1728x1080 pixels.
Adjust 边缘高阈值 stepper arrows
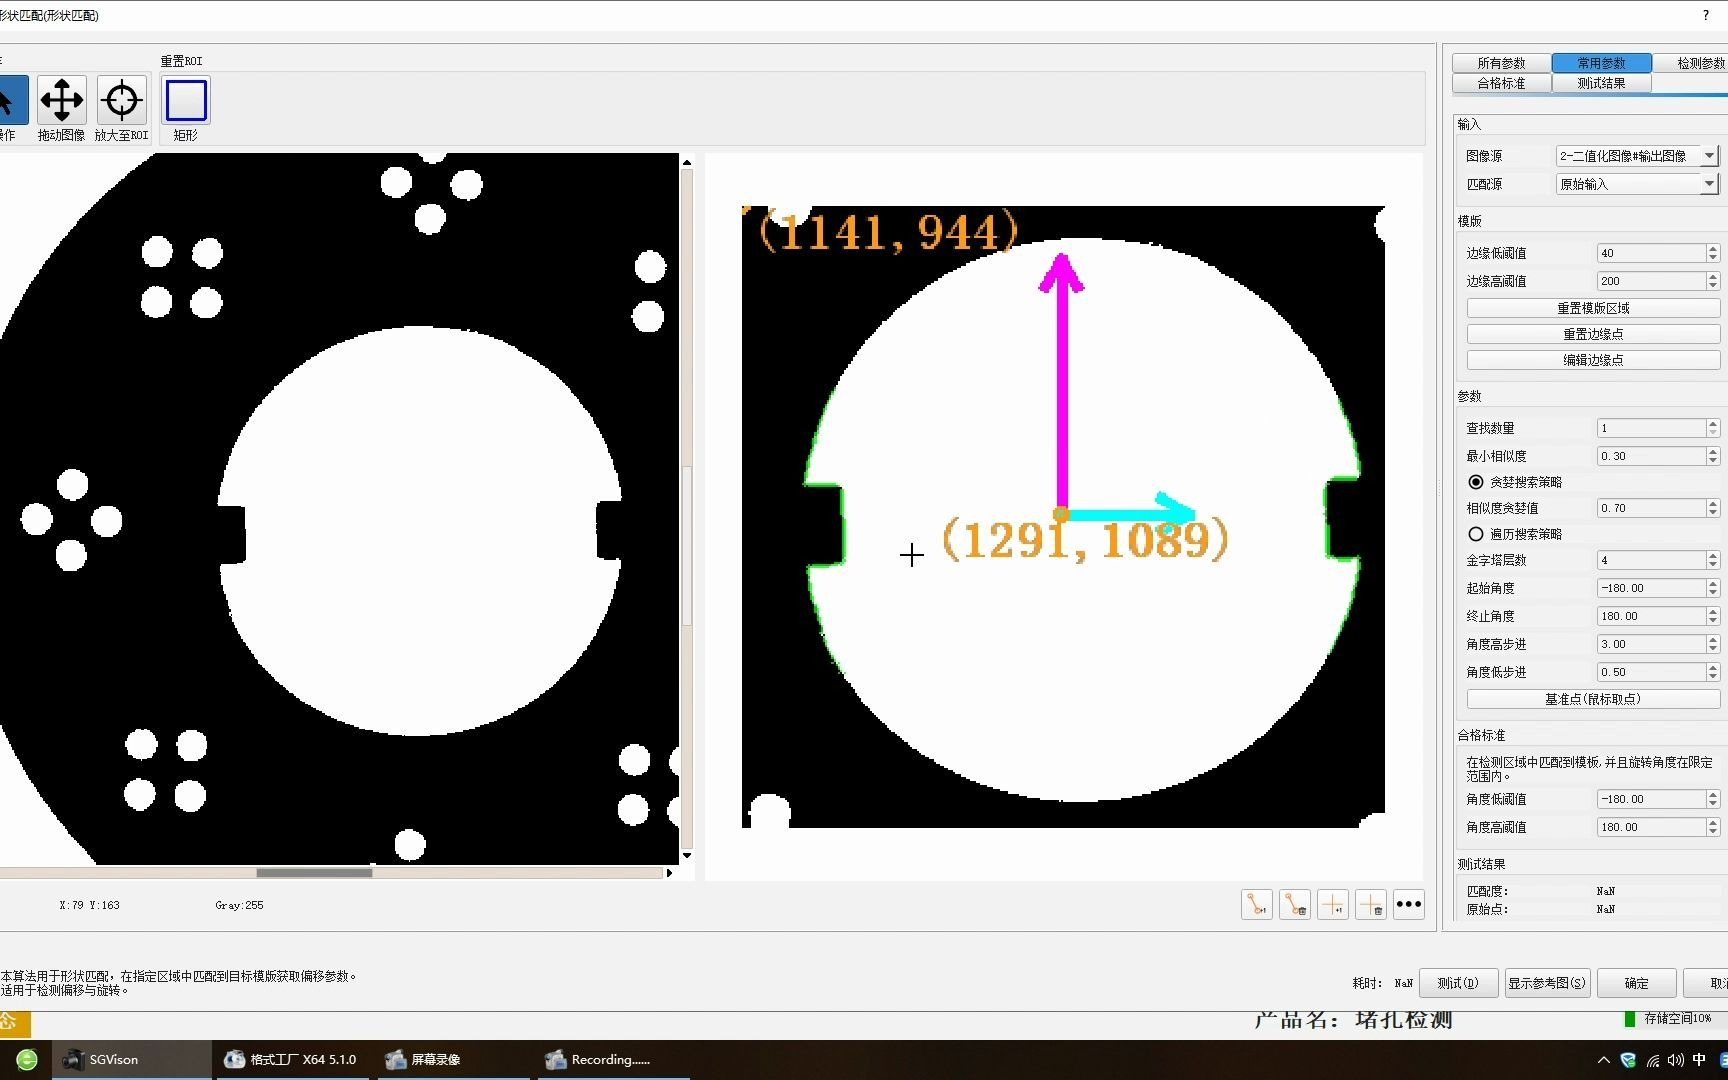(x=1713, y=281)
